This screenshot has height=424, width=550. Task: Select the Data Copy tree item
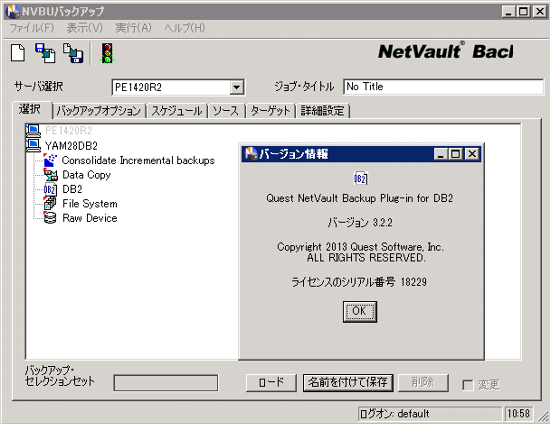click(87, 175)
